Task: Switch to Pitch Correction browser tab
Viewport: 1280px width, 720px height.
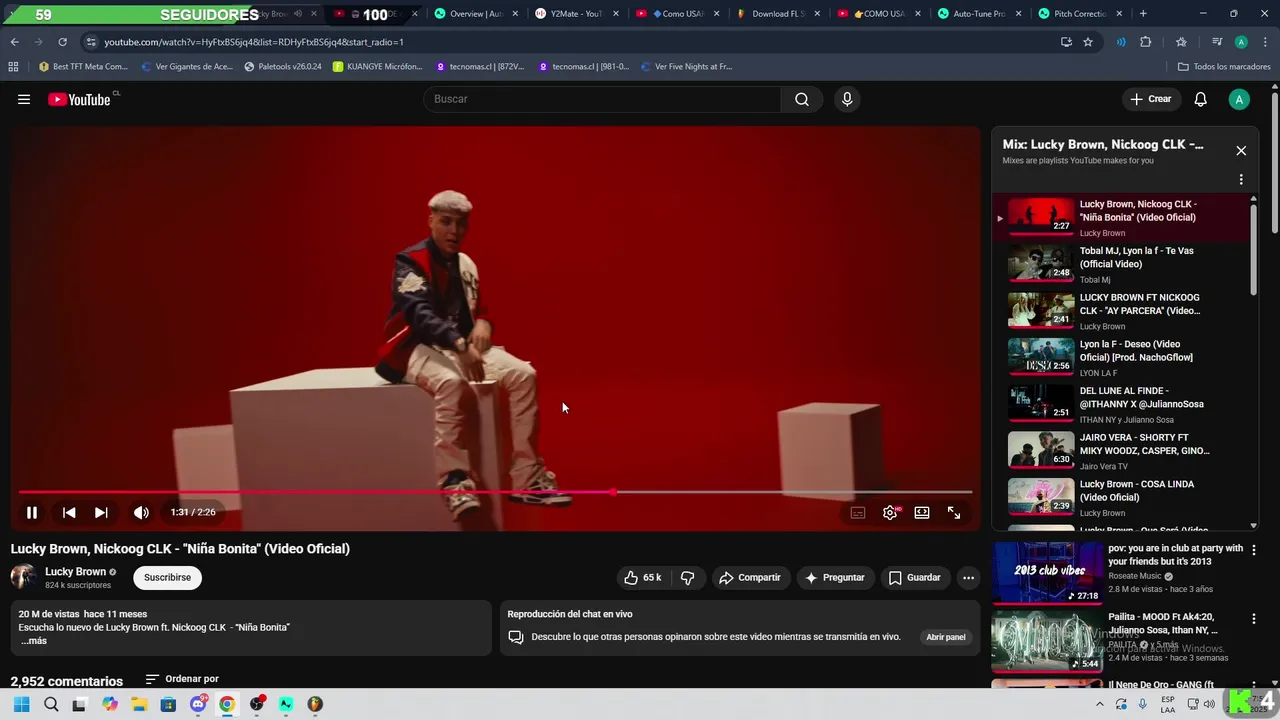Action: [x=1080, y=14]
